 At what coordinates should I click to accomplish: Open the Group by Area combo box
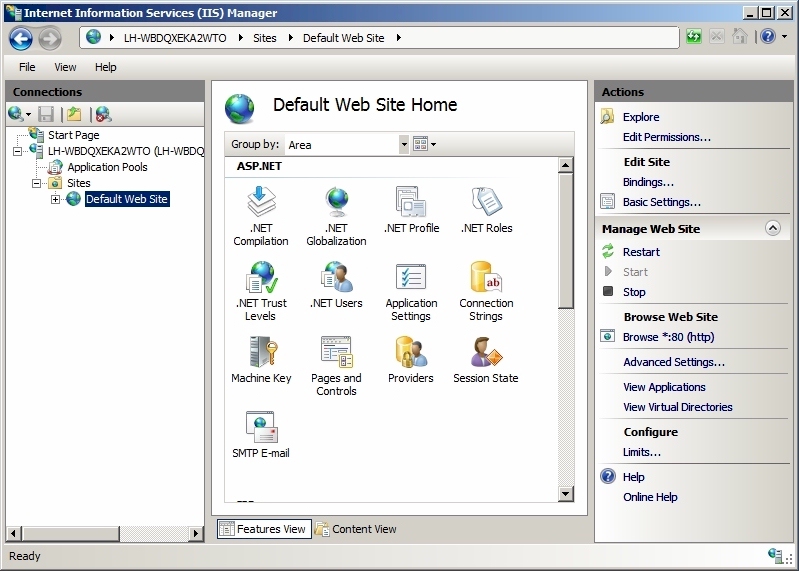click(347, 145)
